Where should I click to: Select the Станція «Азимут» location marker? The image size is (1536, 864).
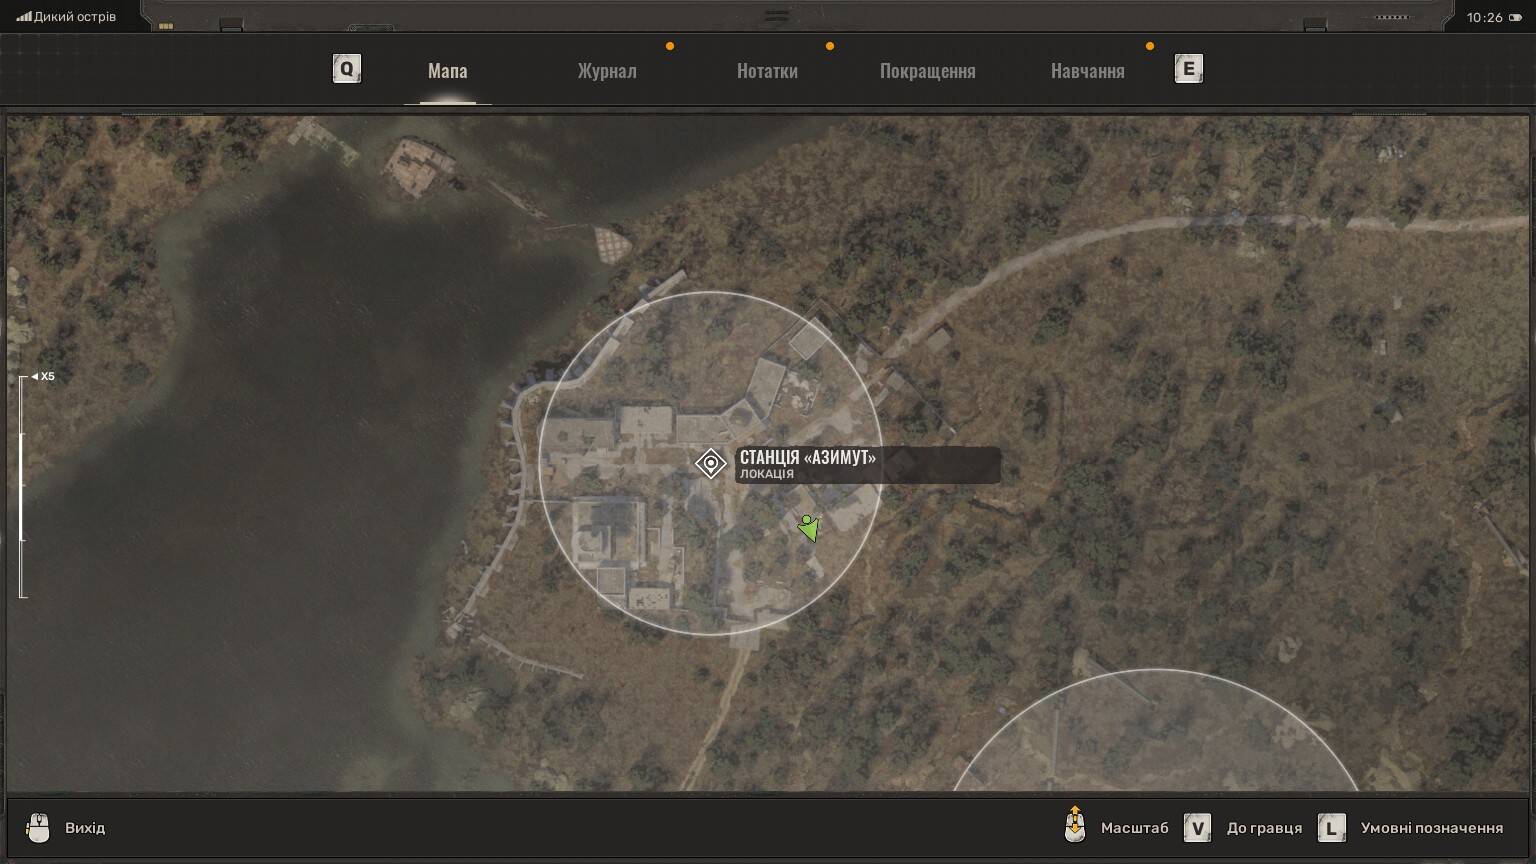[x=710, y=464]
